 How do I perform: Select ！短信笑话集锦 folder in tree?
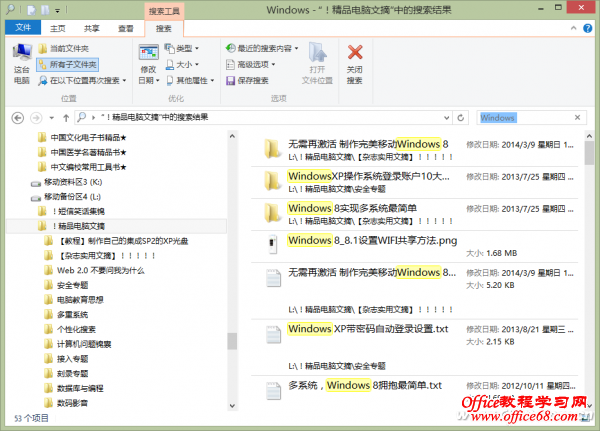point(72,211)
